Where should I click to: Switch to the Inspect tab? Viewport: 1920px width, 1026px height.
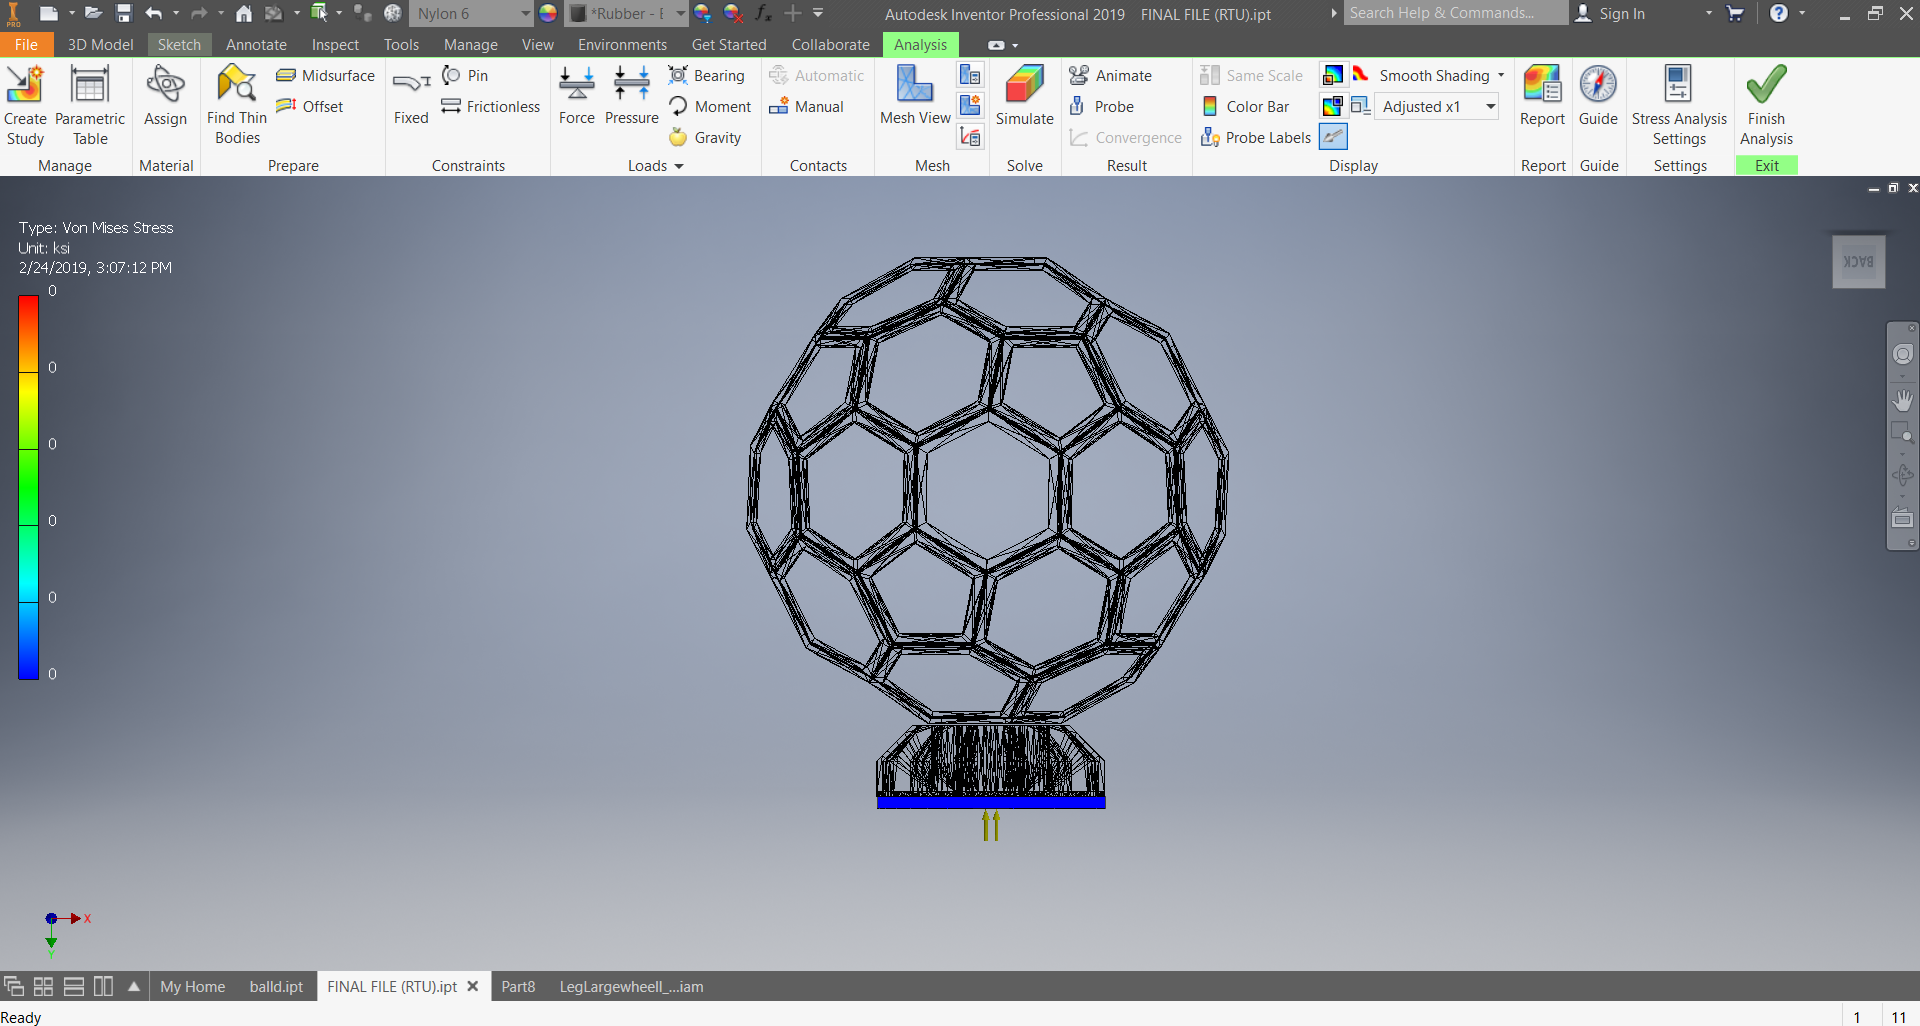(335, 44)
